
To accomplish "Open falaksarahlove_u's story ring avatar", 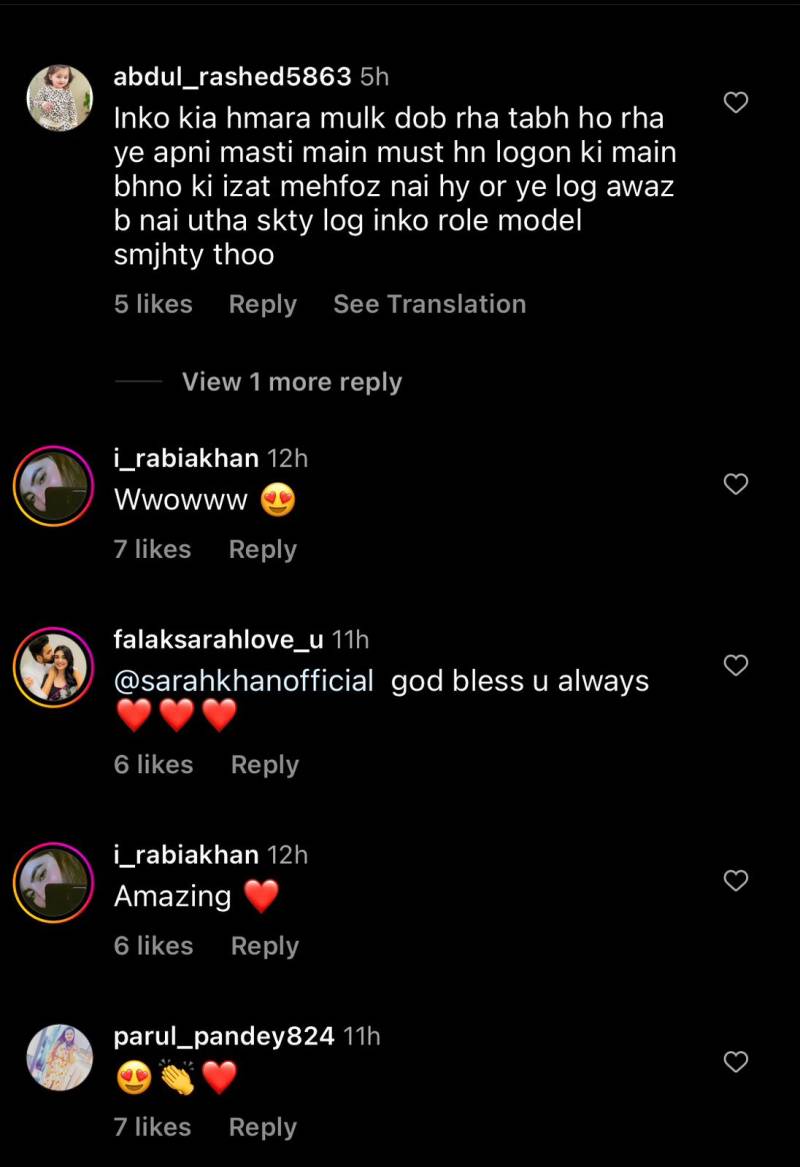I will click(54, 667).
